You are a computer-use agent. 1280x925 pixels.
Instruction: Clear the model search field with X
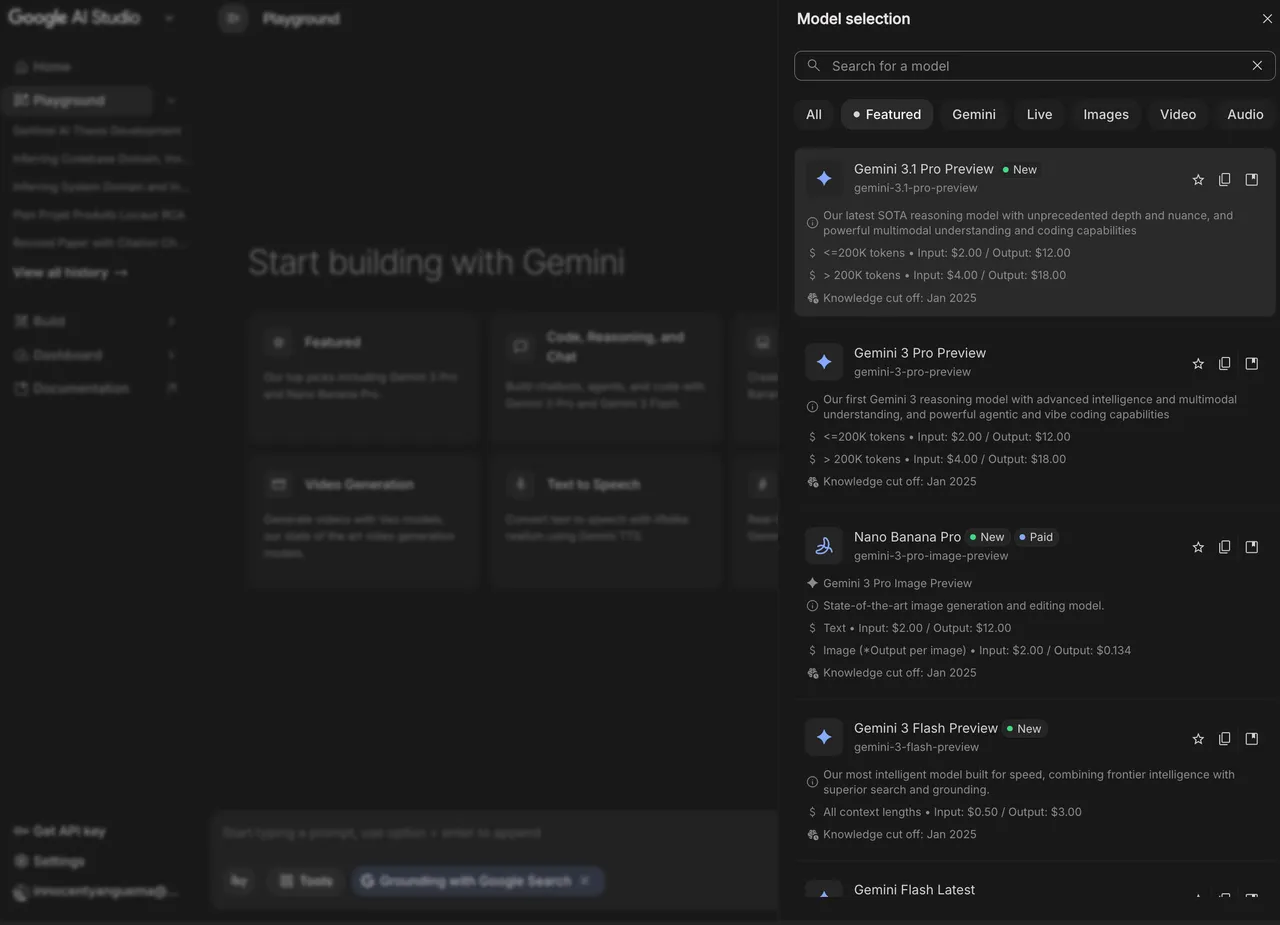[x=1257, y=66]
